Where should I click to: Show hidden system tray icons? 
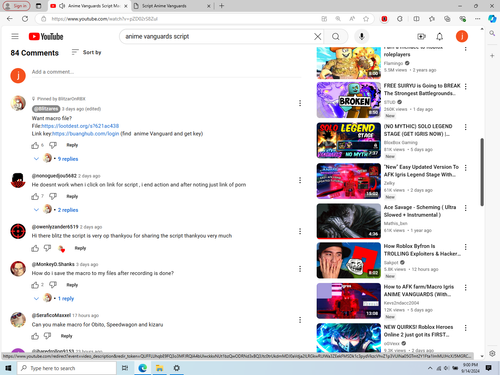click(430, 368)
